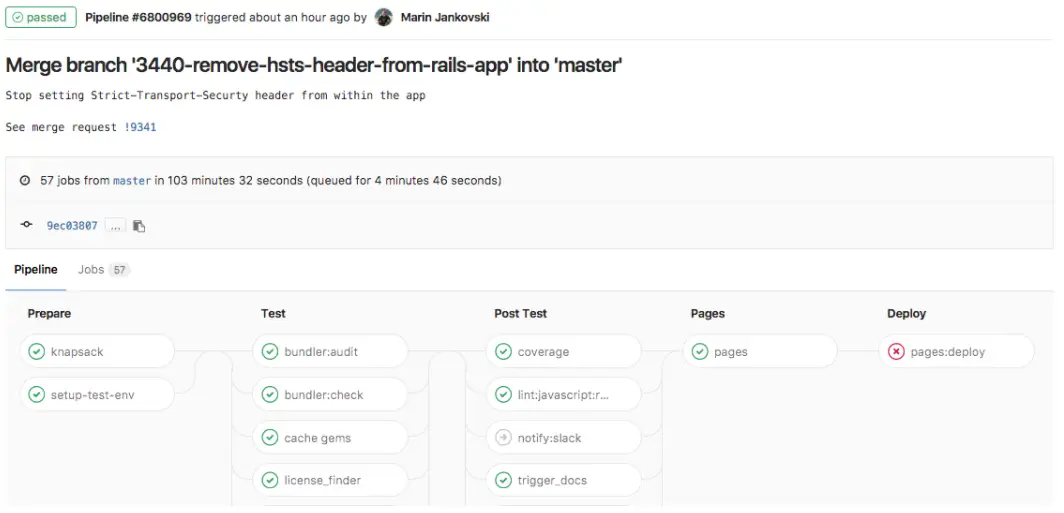Click Marin Jankovski's avatar
This screenshot has height=513, width=1064.
tap(384, 17)
